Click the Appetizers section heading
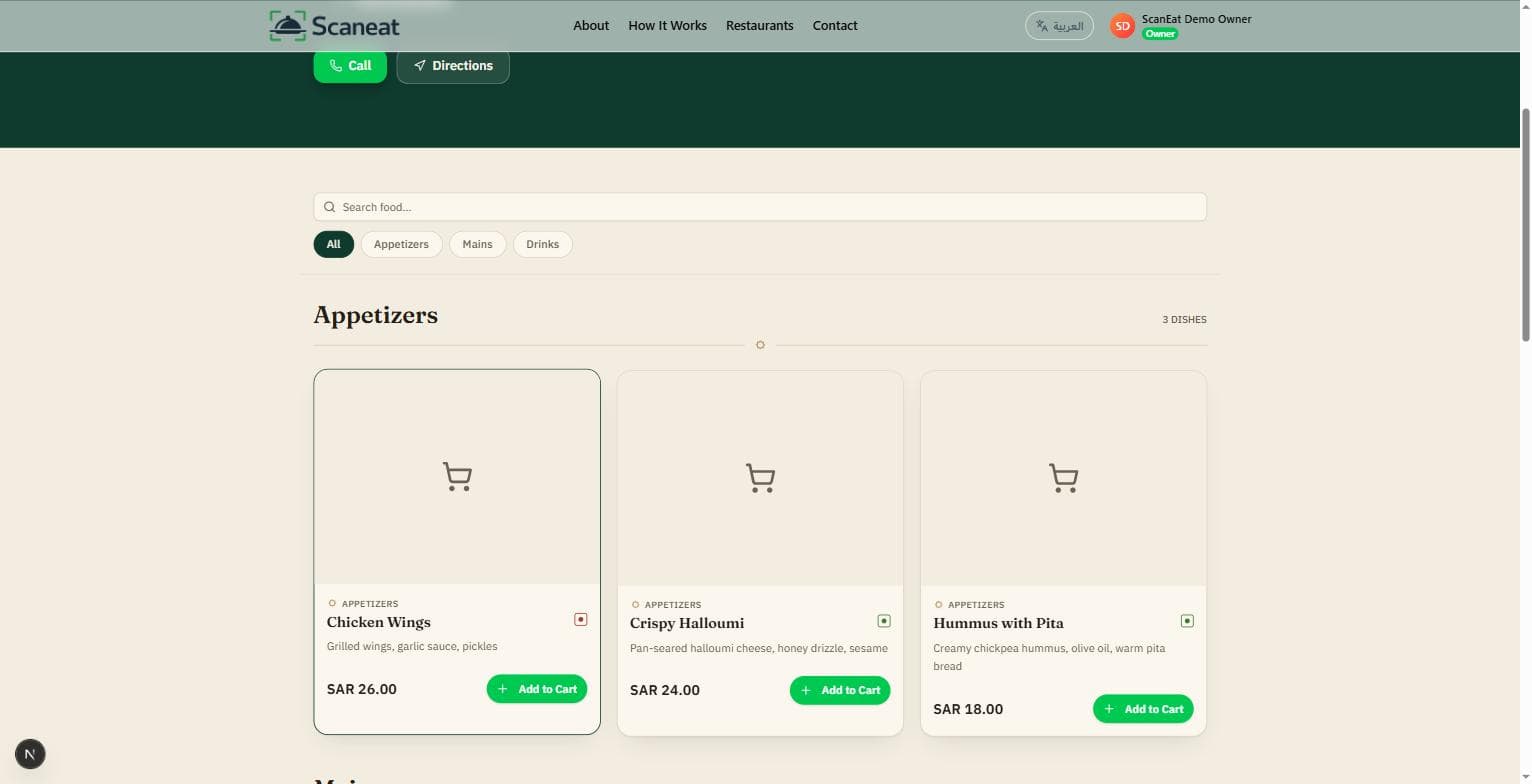1532x784 pixels. [x=376, y=315]
